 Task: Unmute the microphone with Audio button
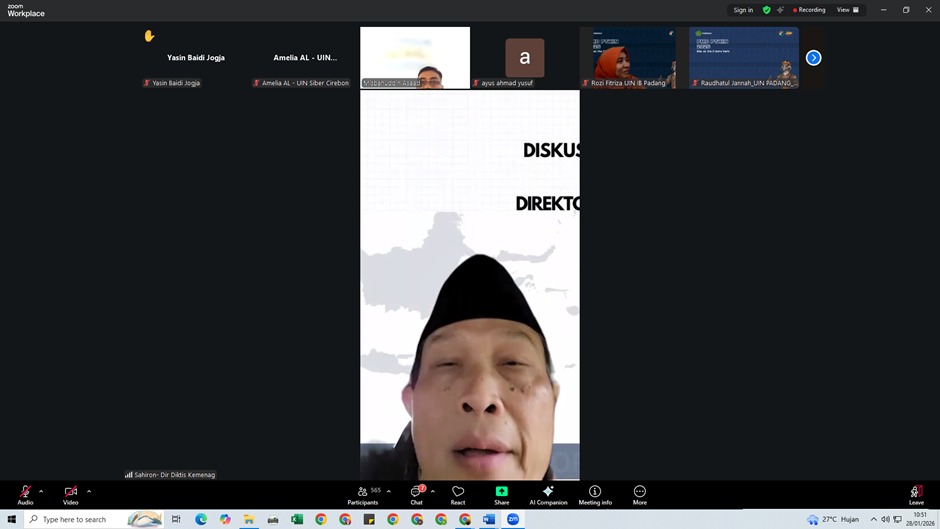tap(25, 495)
